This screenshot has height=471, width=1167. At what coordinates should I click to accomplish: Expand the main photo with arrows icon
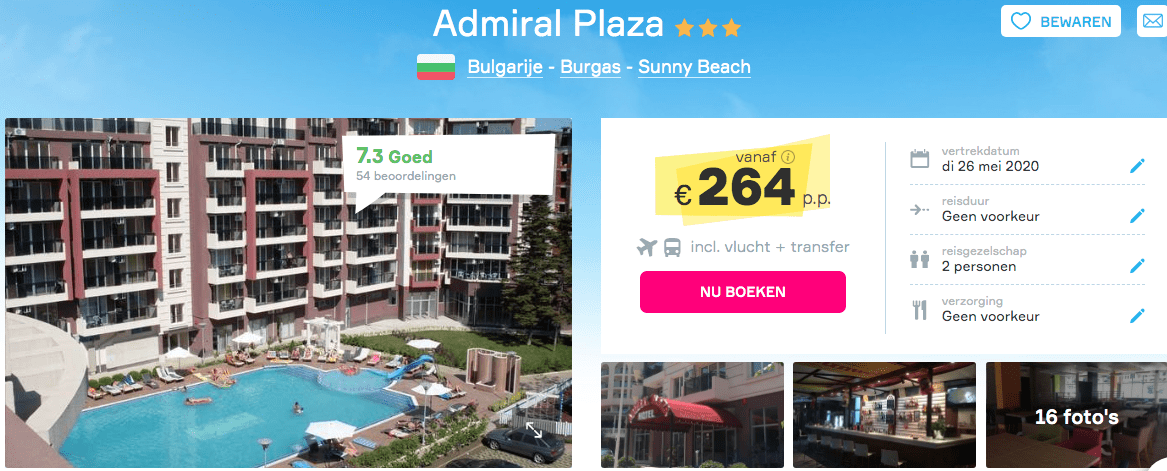point(534,430)
